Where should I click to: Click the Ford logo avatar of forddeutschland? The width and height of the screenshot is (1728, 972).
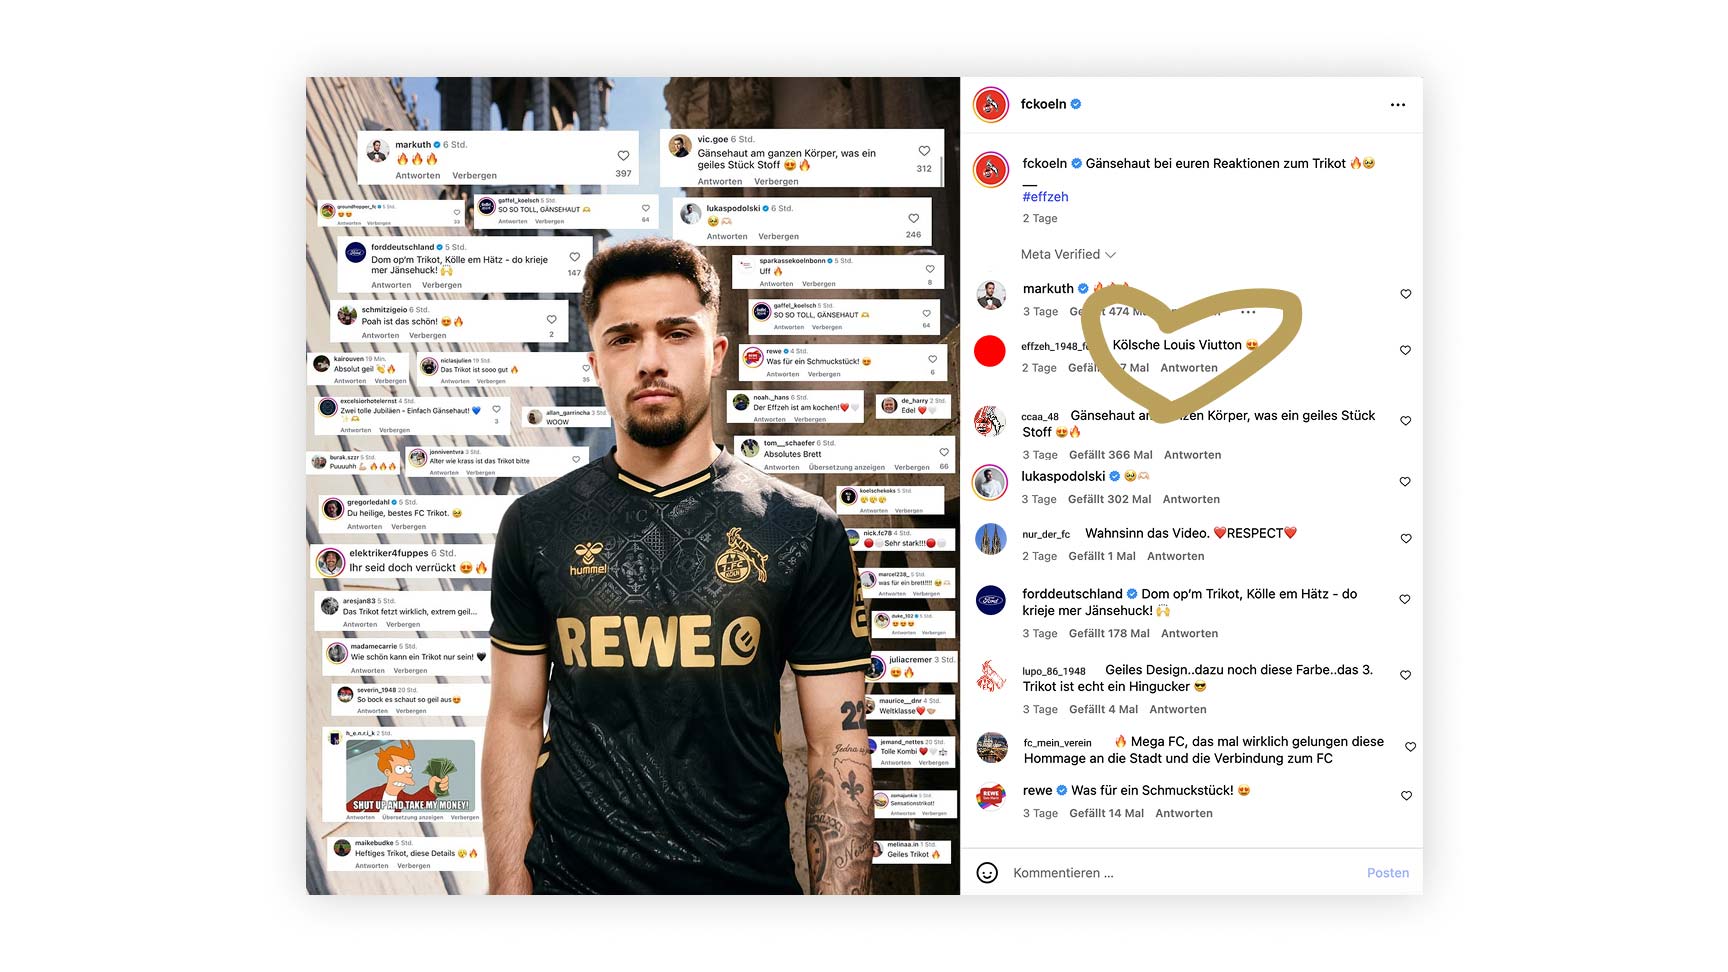(x=990, y=600)
